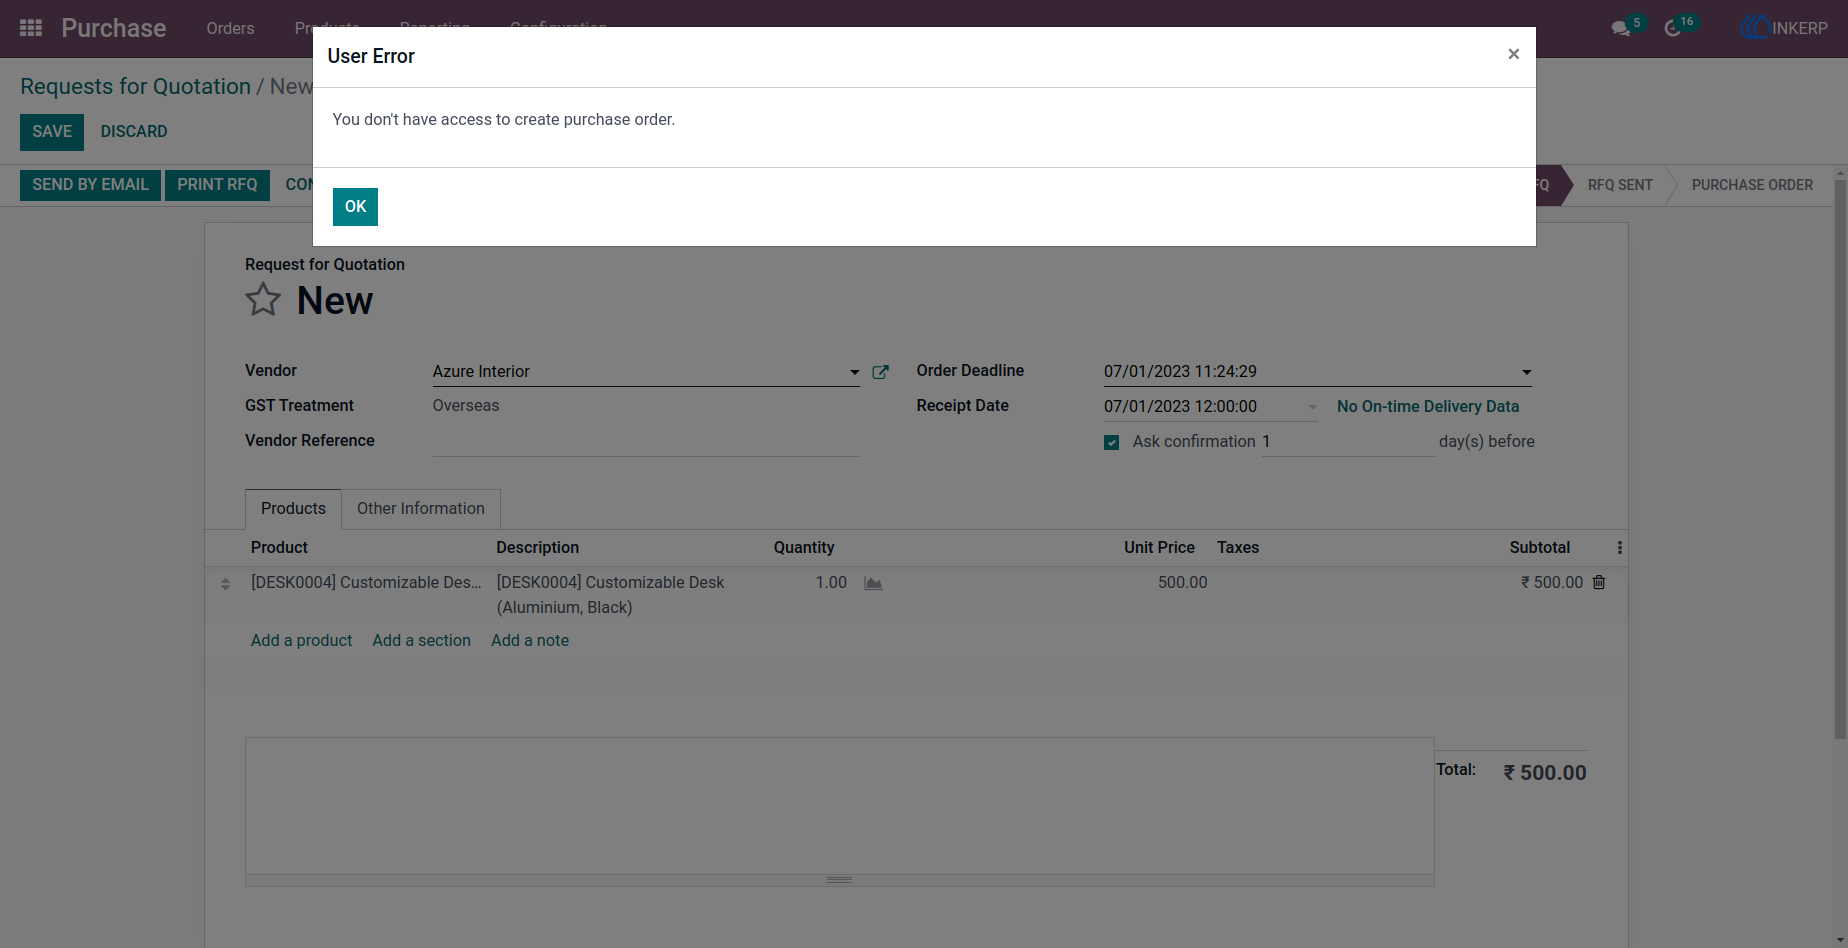
Task: Expand the Vendor dropdown arrow
Action: coord(854,372)
